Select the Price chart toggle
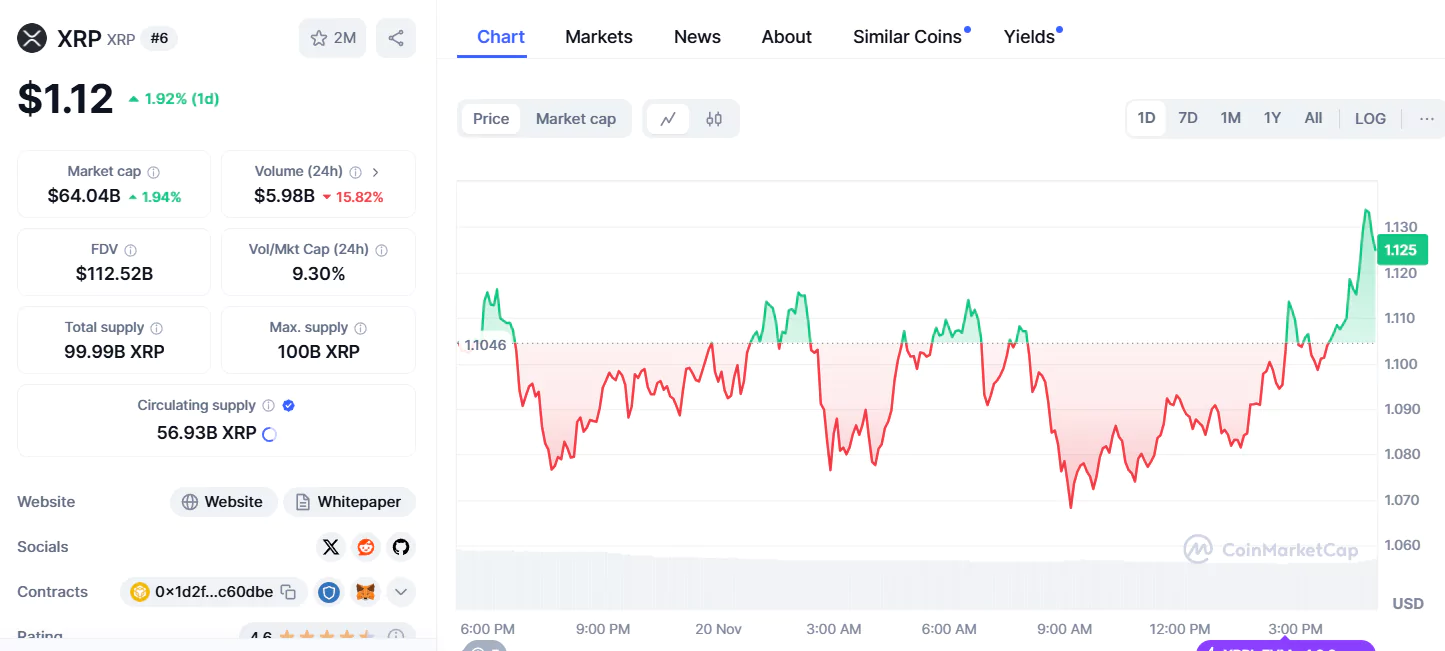The width and height of the screenshot is (1445, 651). (491, 119)
